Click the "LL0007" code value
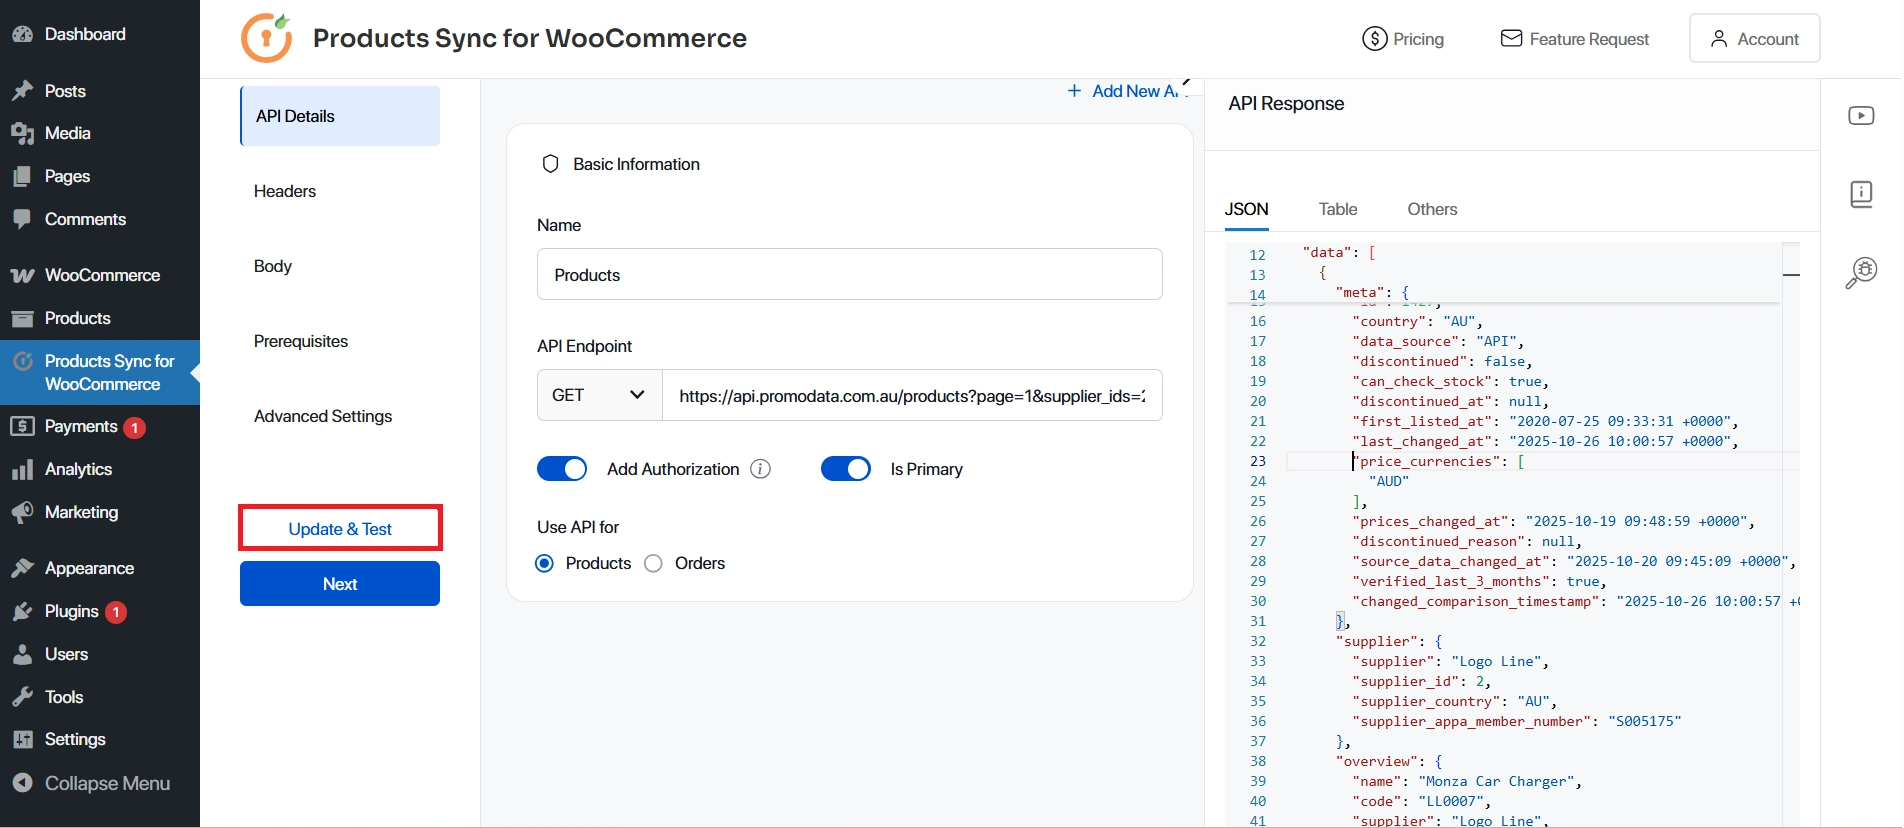The height and width of the screenshot is (828, 1904). click(1451, 801)
